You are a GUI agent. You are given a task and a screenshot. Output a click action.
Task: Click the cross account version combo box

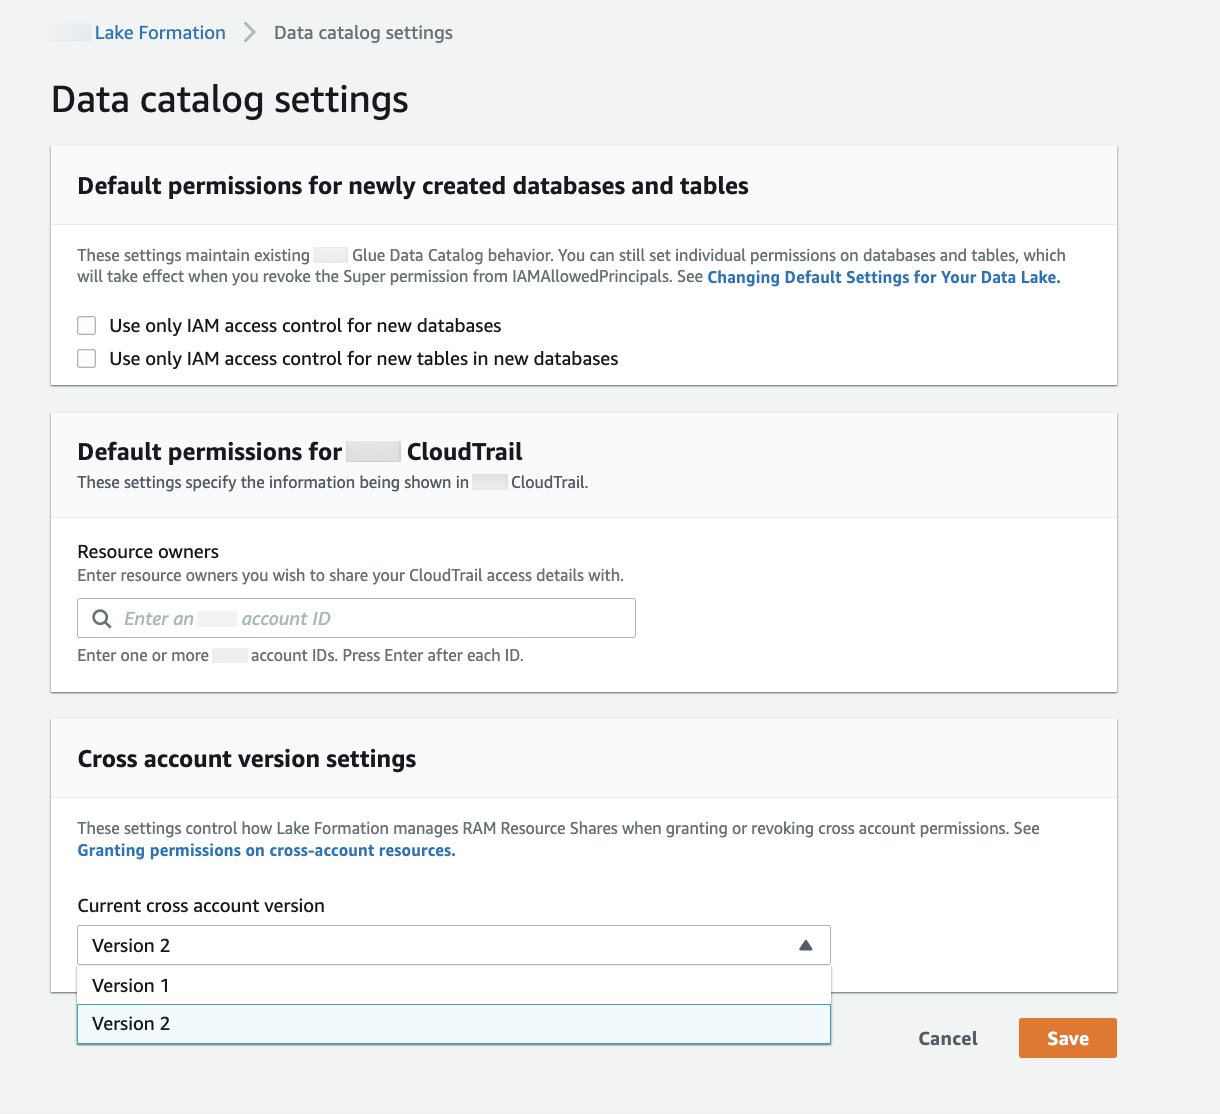[x=440, y=946]
